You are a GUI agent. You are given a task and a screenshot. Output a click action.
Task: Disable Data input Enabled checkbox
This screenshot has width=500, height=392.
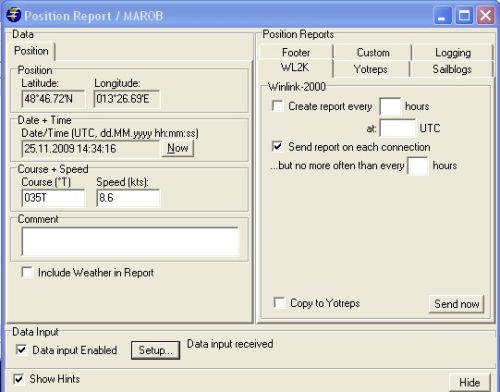click(x=21, y=350)
